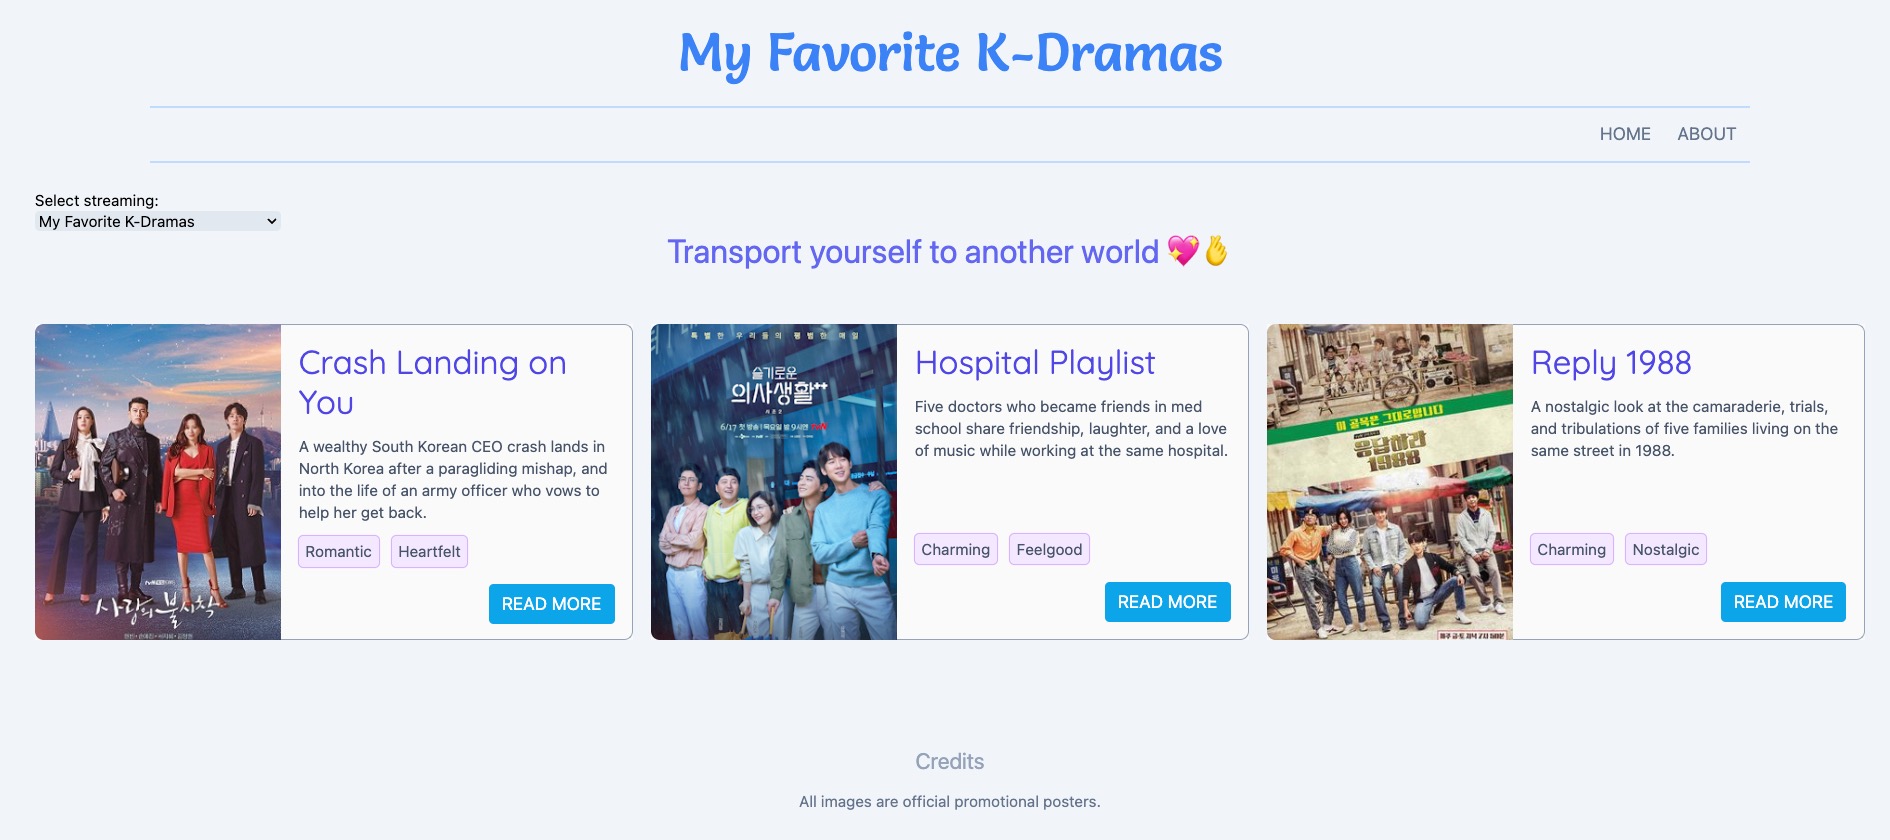Screen dimensions: 1890x840
Task: Click READ MORE for Crash Landing on You
Action: (x=551, y=604)
